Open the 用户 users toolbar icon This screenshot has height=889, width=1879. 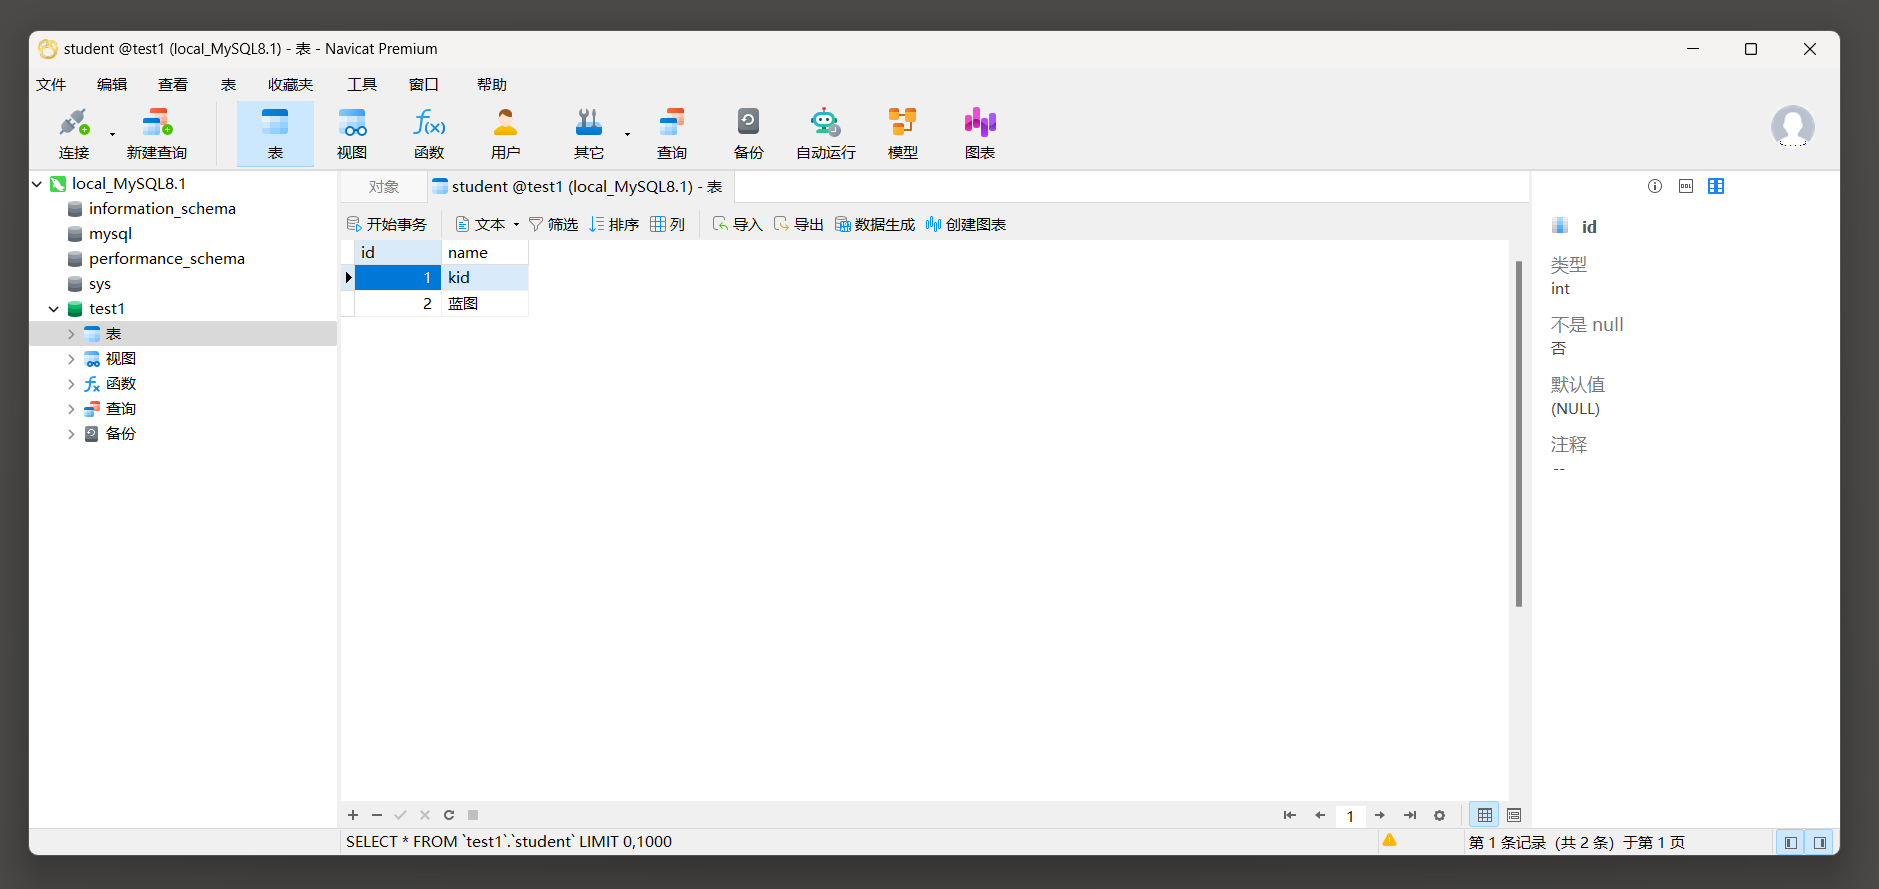[506, 134]
